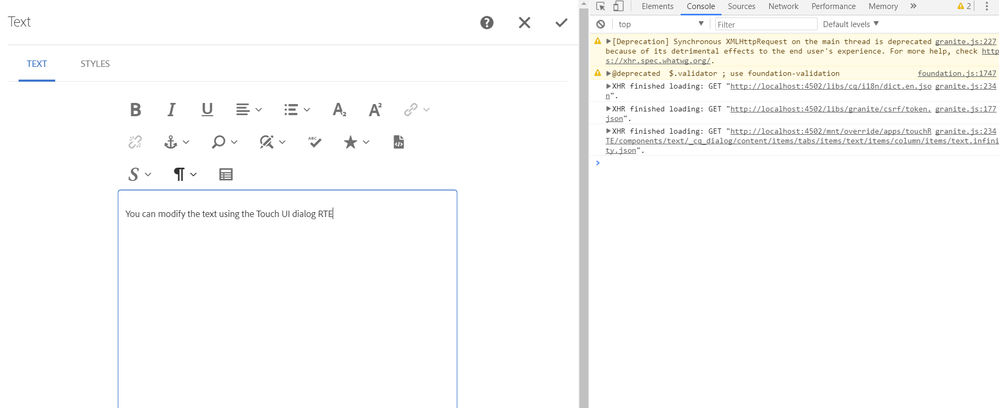Expand the @deprecated validator warning
Viewport: 999px width, 408px height.
[608, 74]
